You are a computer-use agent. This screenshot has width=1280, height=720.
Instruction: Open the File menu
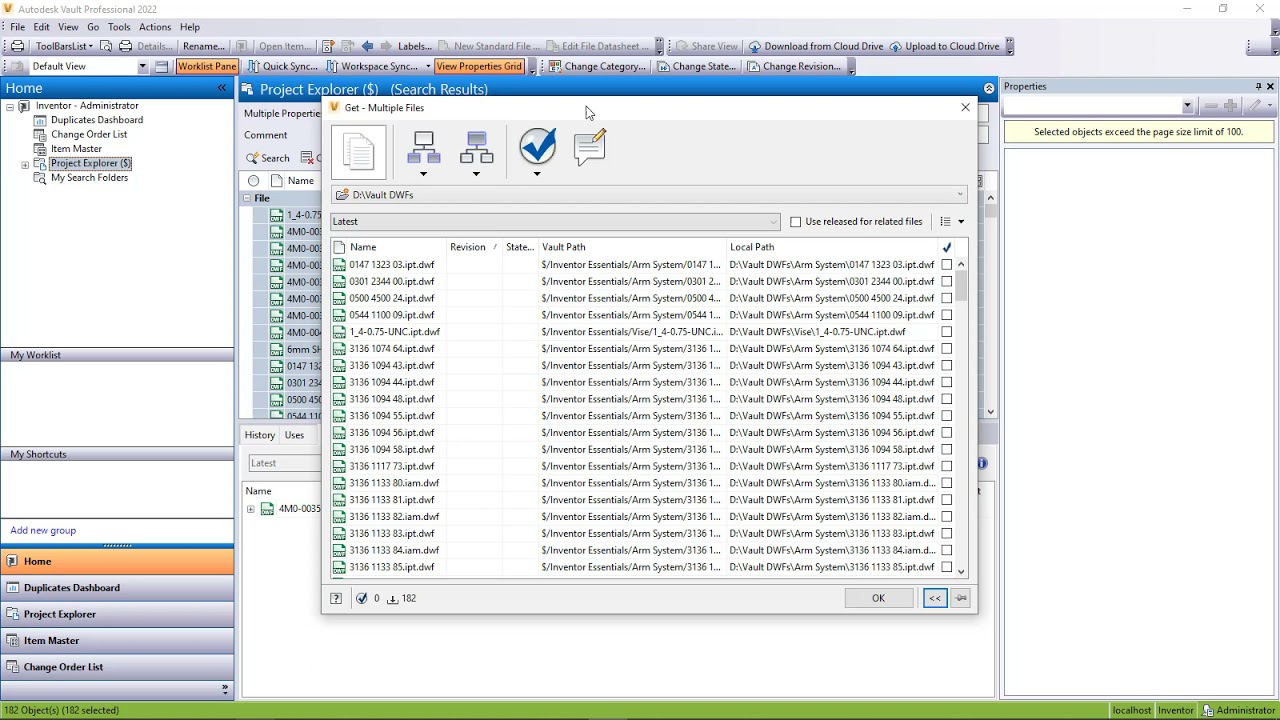tap(18, 27)
